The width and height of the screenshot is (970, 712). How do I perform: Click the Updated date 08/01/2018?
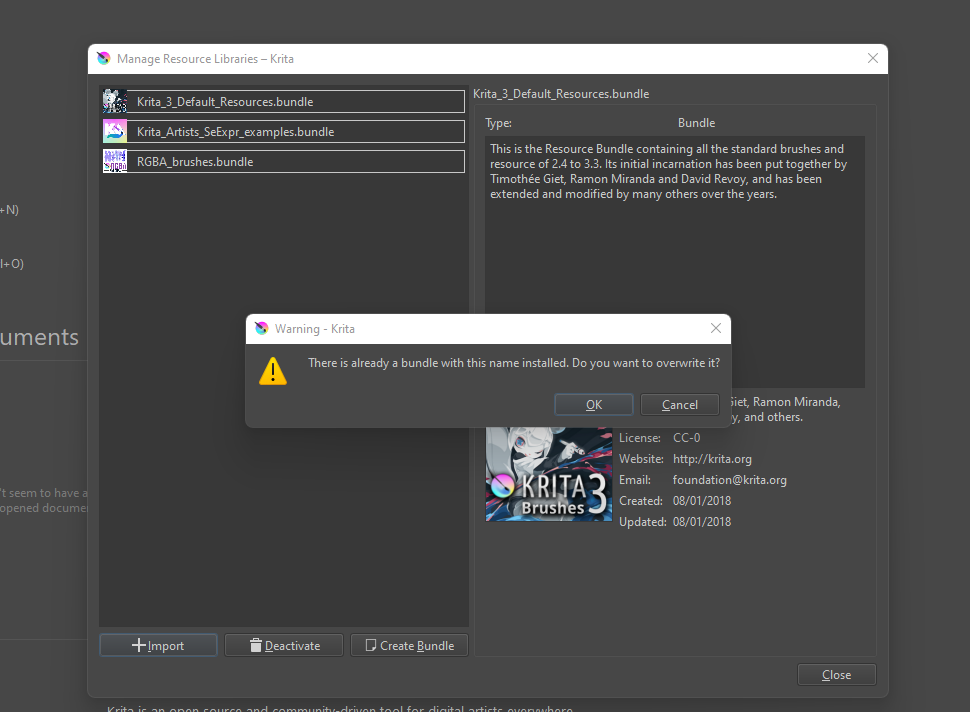pyautogui.click(x=702, y=522)
